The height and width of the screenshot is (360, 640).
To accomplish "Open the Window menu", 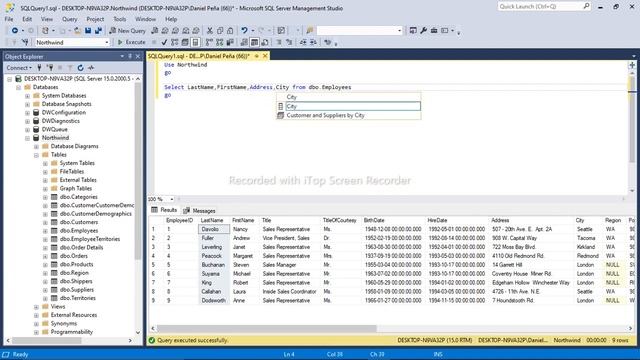I will click(145, 19).
